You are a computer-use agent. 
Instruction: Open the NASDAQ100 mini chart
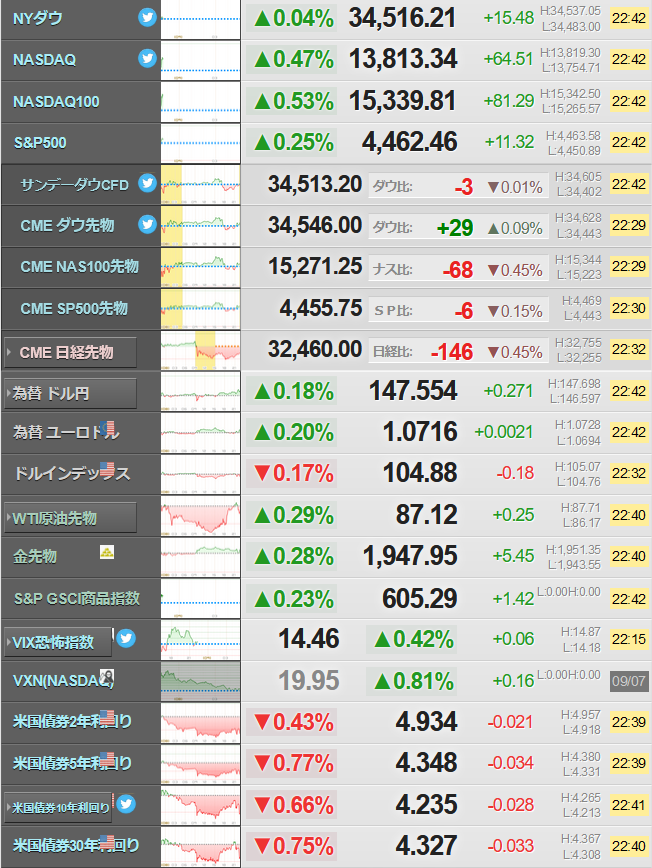200,102
